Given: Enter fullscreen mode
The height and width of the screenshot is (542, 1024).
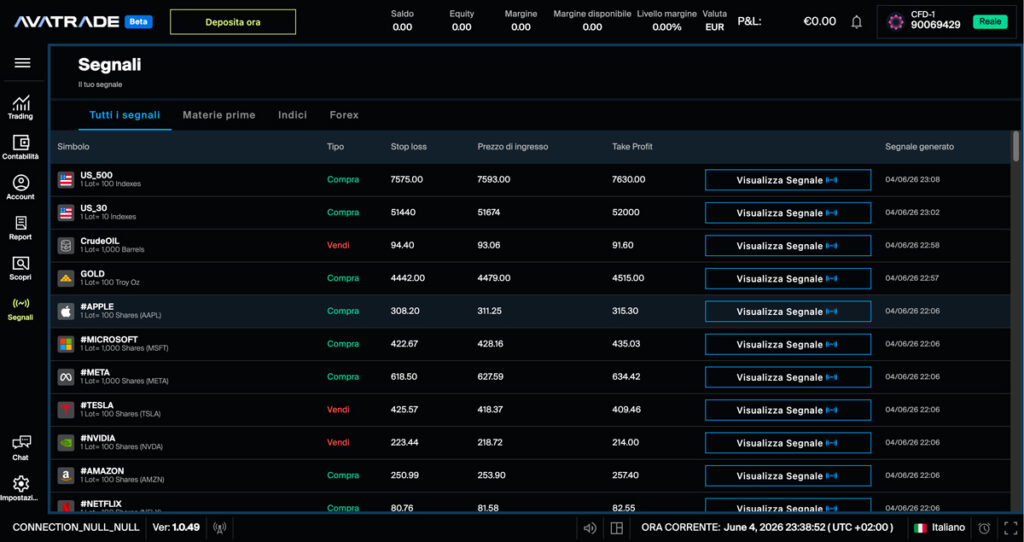Looking at the screenshot, I should (1010, 528).
